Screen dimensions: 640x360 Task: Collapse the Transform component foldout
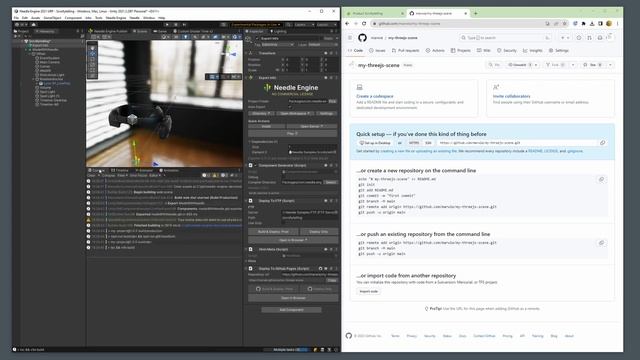click(x=247, y=53)
